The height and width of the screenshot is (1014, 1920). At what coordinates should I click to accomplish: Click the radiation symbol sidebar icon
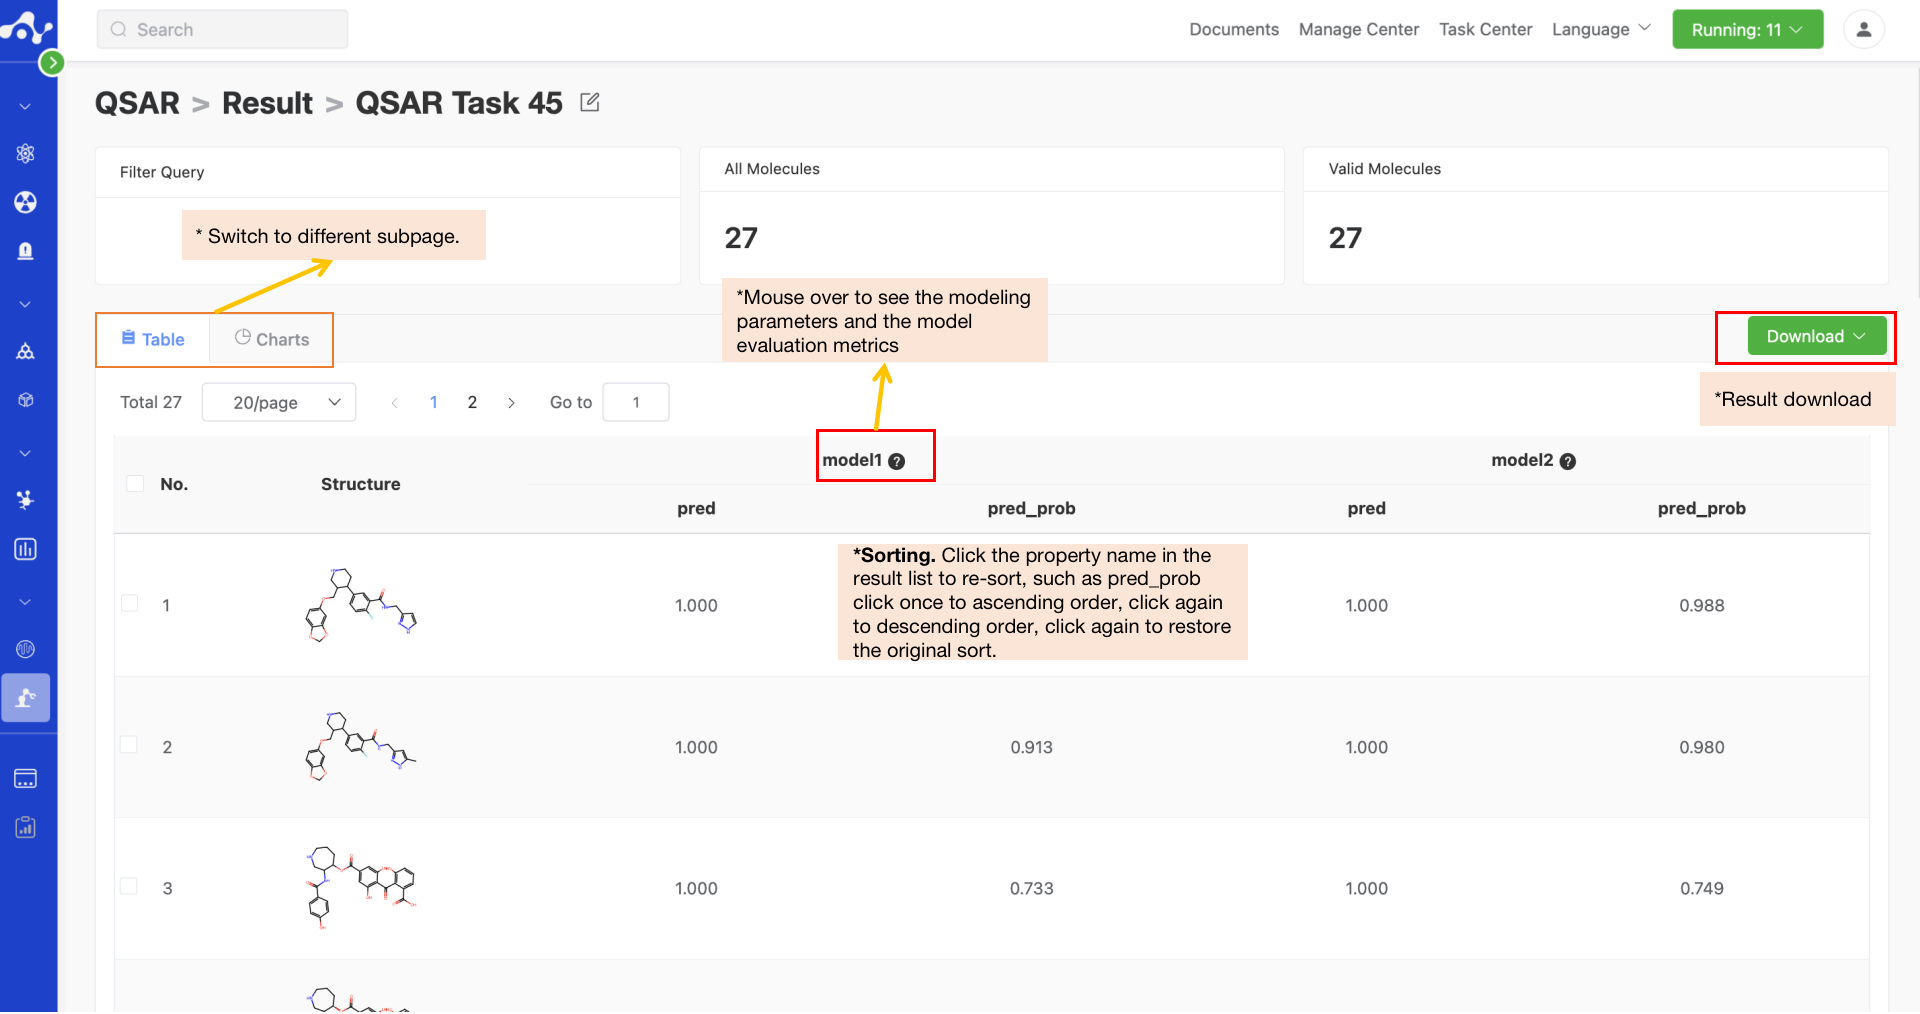coord(26,203)
